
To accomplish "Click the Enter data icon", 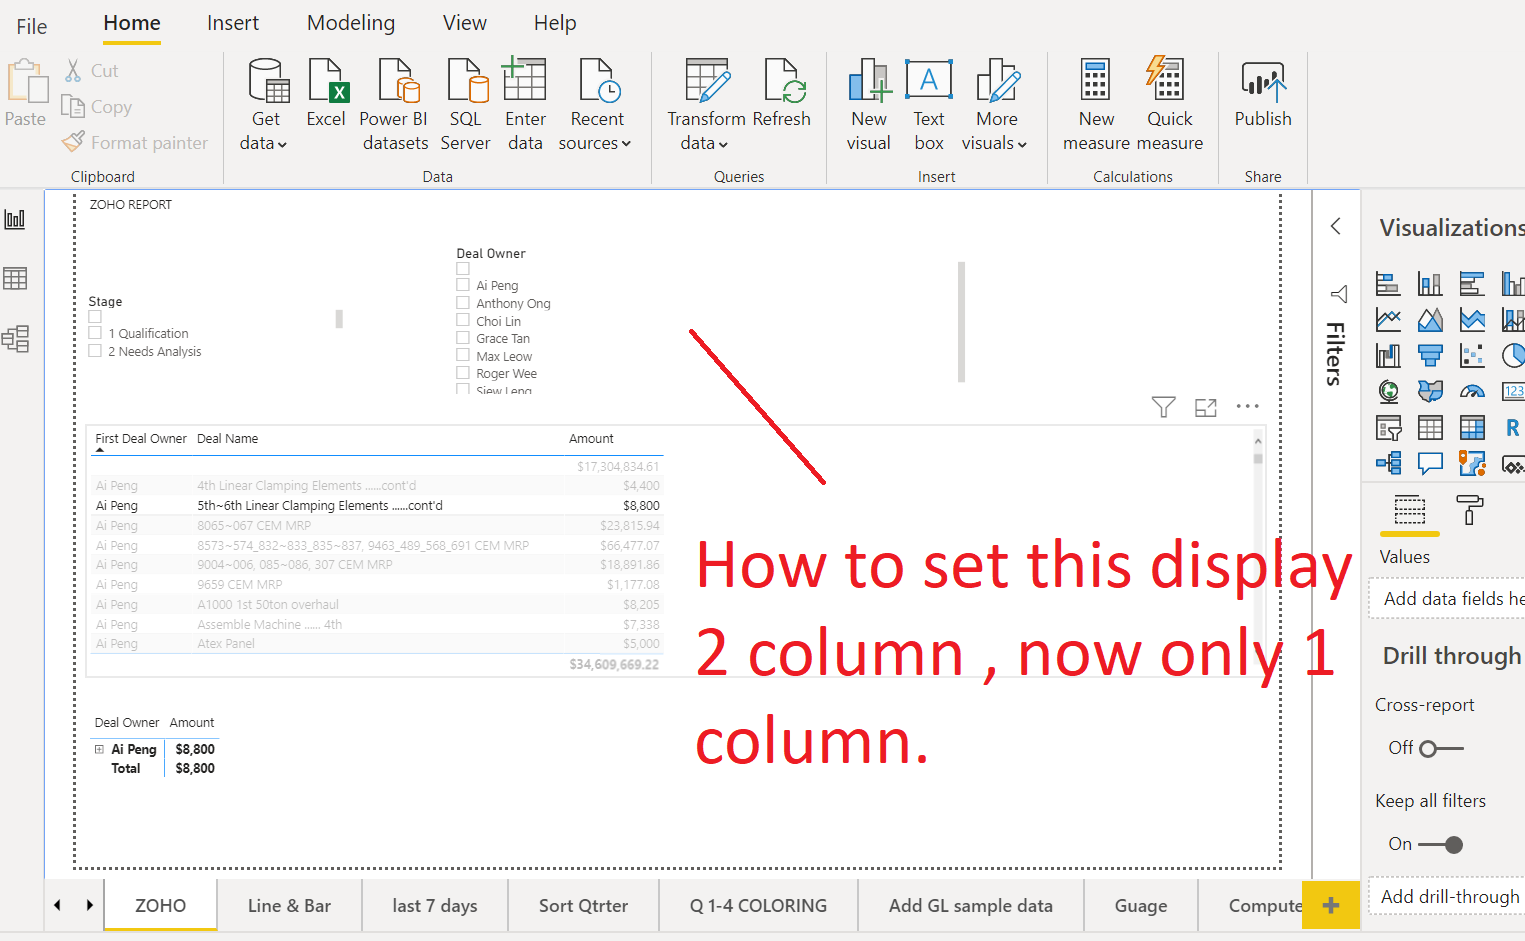I will (525, 80).
